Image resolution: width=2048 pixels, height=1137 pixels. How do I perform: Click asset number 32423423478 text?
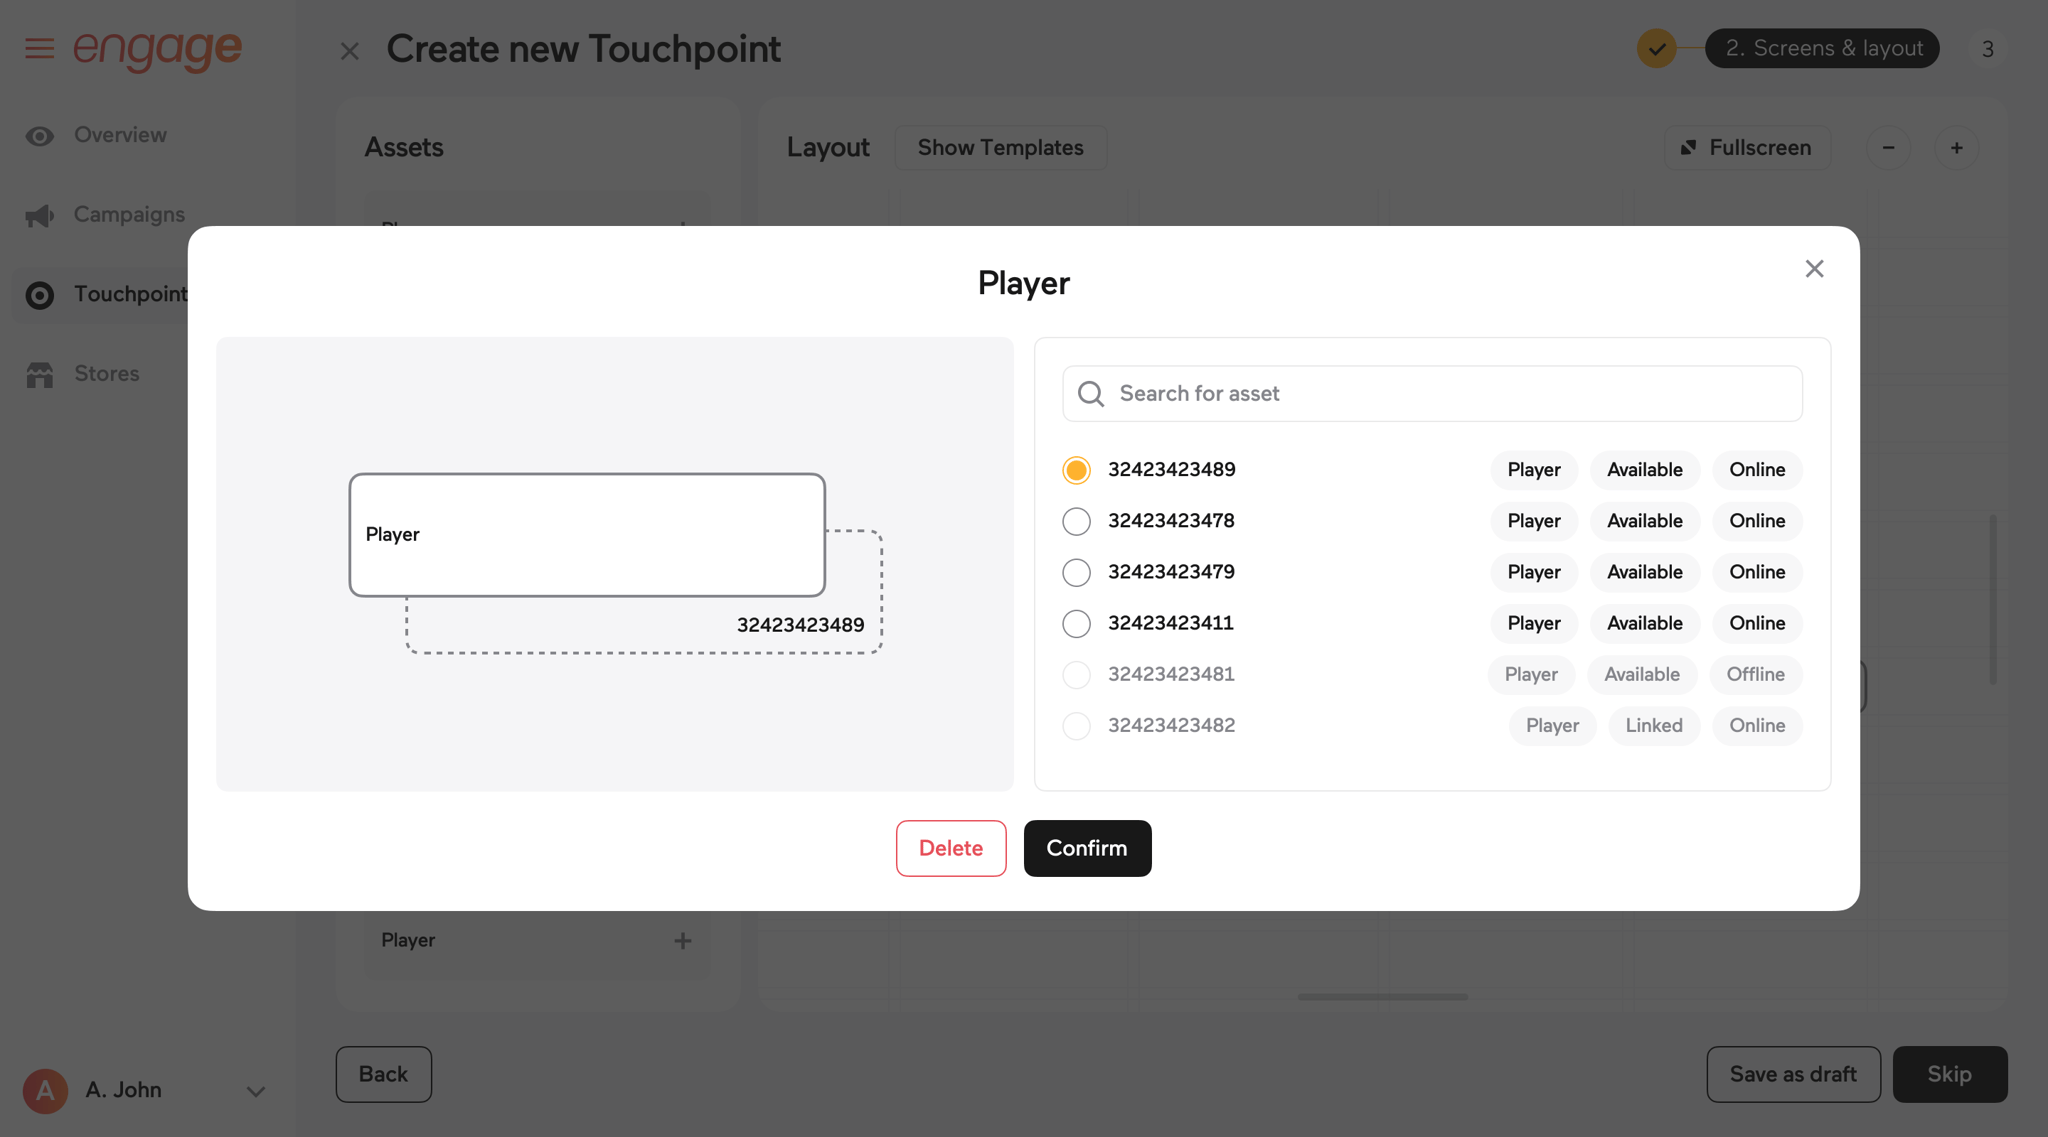1171,521
